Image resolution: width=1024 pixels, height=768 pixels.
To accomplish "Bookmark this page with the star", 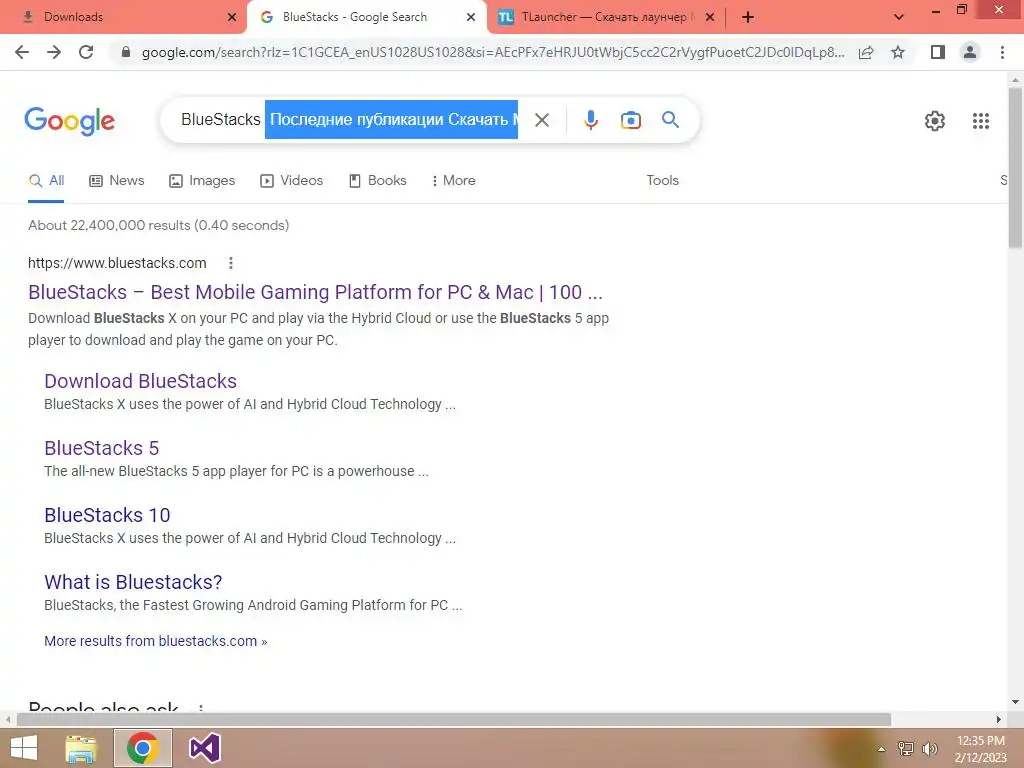I will pos(898,52).
